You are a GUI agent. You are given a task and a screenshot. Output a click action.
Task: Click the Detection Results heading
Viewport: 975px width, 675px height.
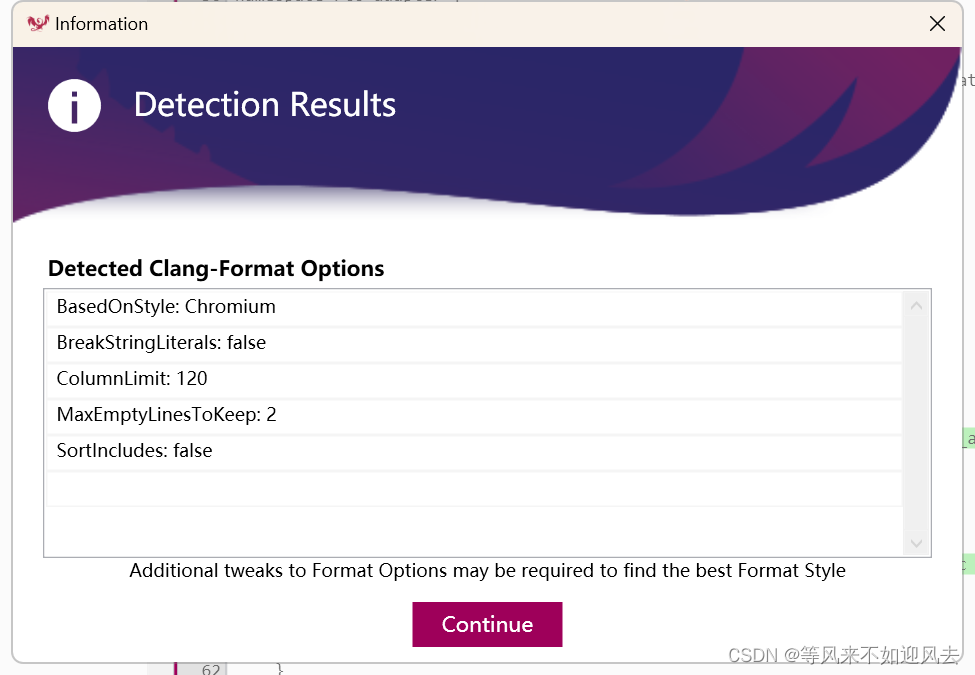[264, 104]
